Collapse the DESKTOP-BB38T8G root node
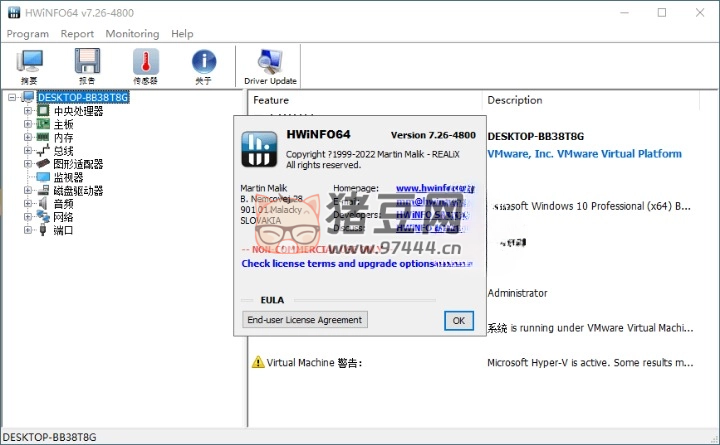Viewport: 720px width, 445px height. [12, 98]
